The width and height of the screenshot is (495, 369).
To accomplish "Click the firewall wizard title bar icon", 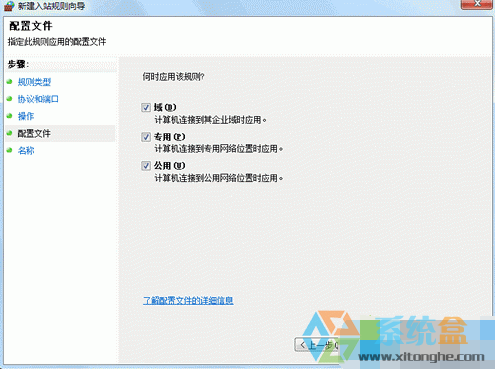I will (9, 6).
